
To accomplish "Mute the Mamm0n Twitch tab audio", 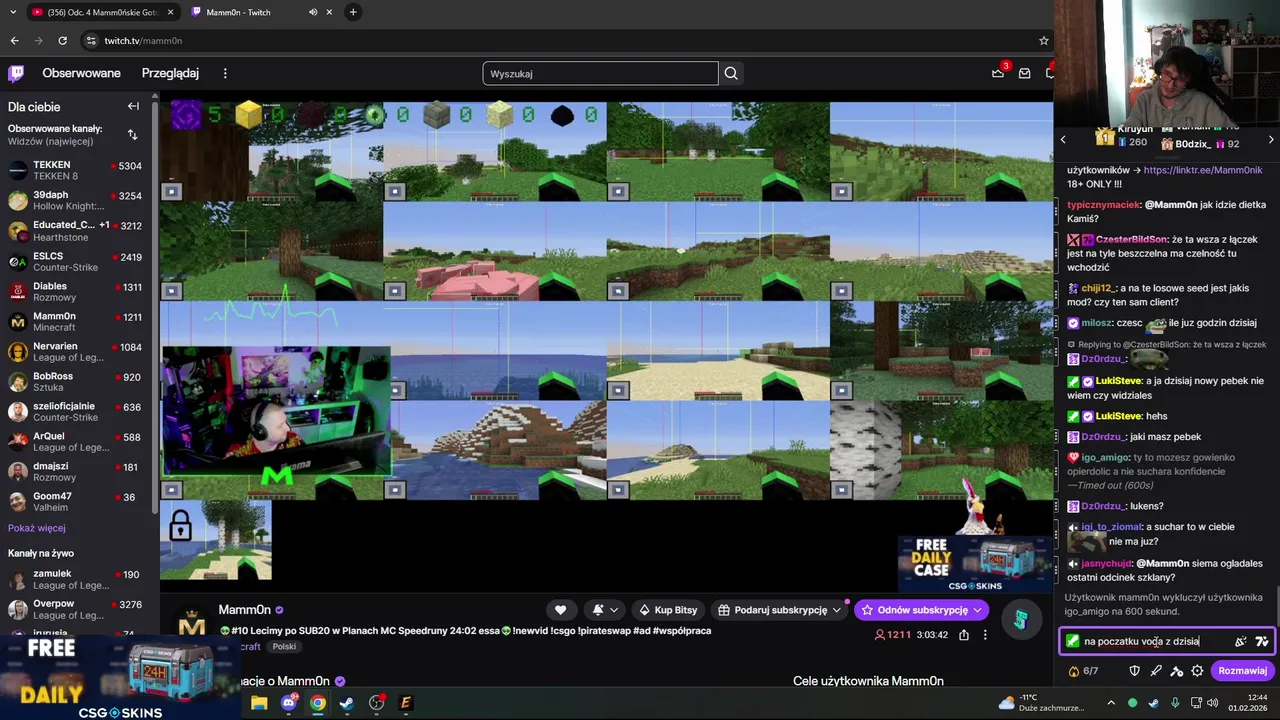I will pos(313,12).
